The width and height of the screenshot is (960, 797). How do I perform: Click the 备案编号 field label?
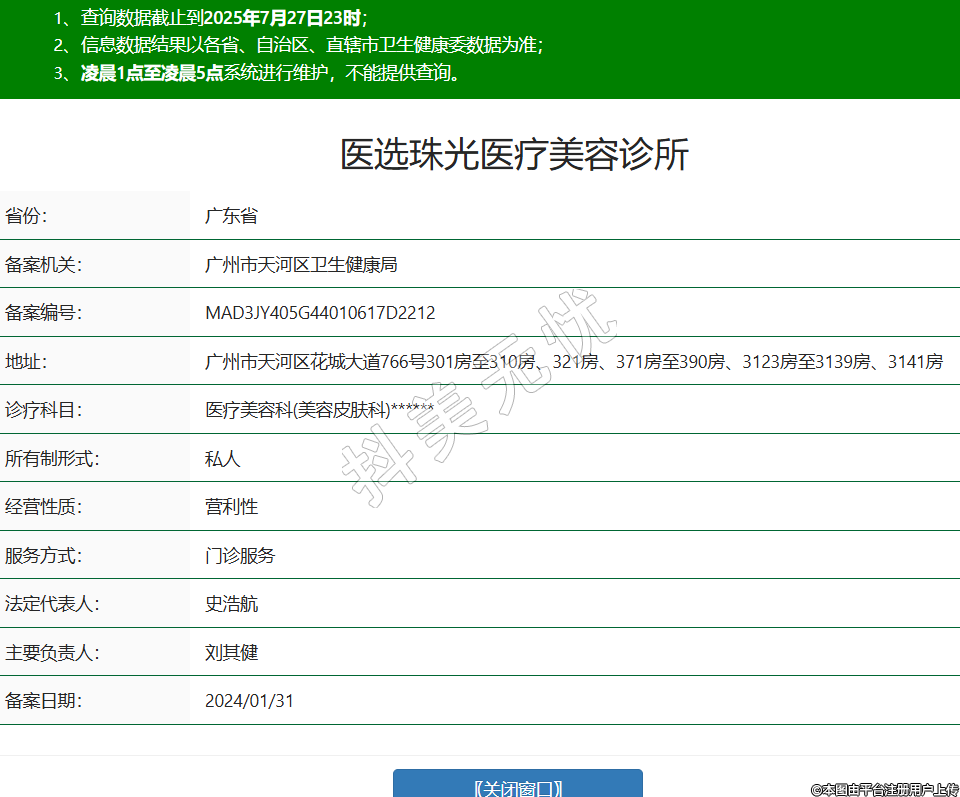[43, 313]
